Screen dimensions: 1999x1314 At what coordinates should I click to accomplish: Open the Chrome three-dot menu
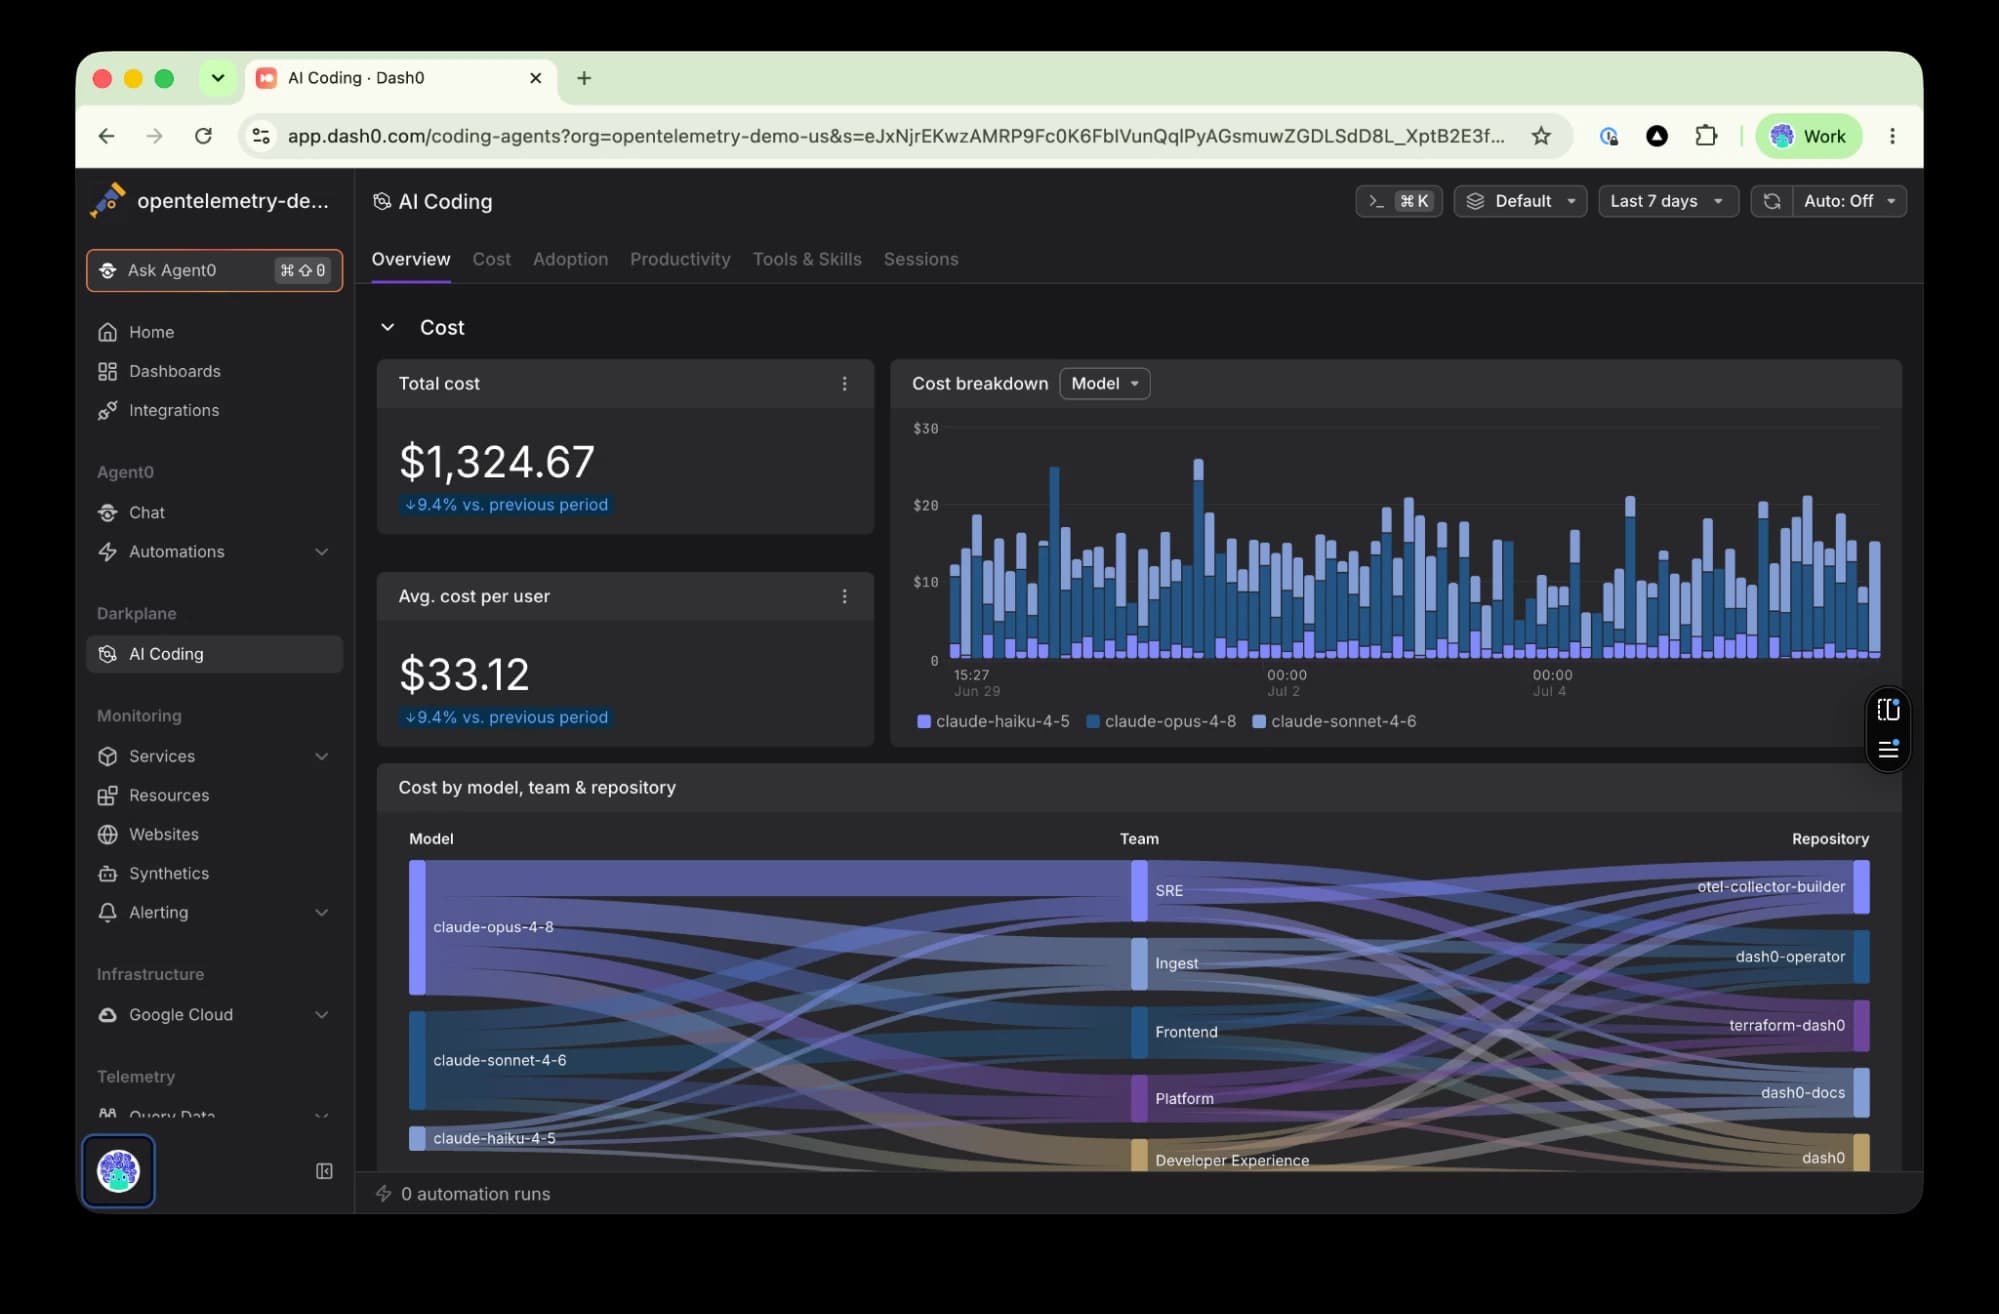click(x=1892, y=136)
